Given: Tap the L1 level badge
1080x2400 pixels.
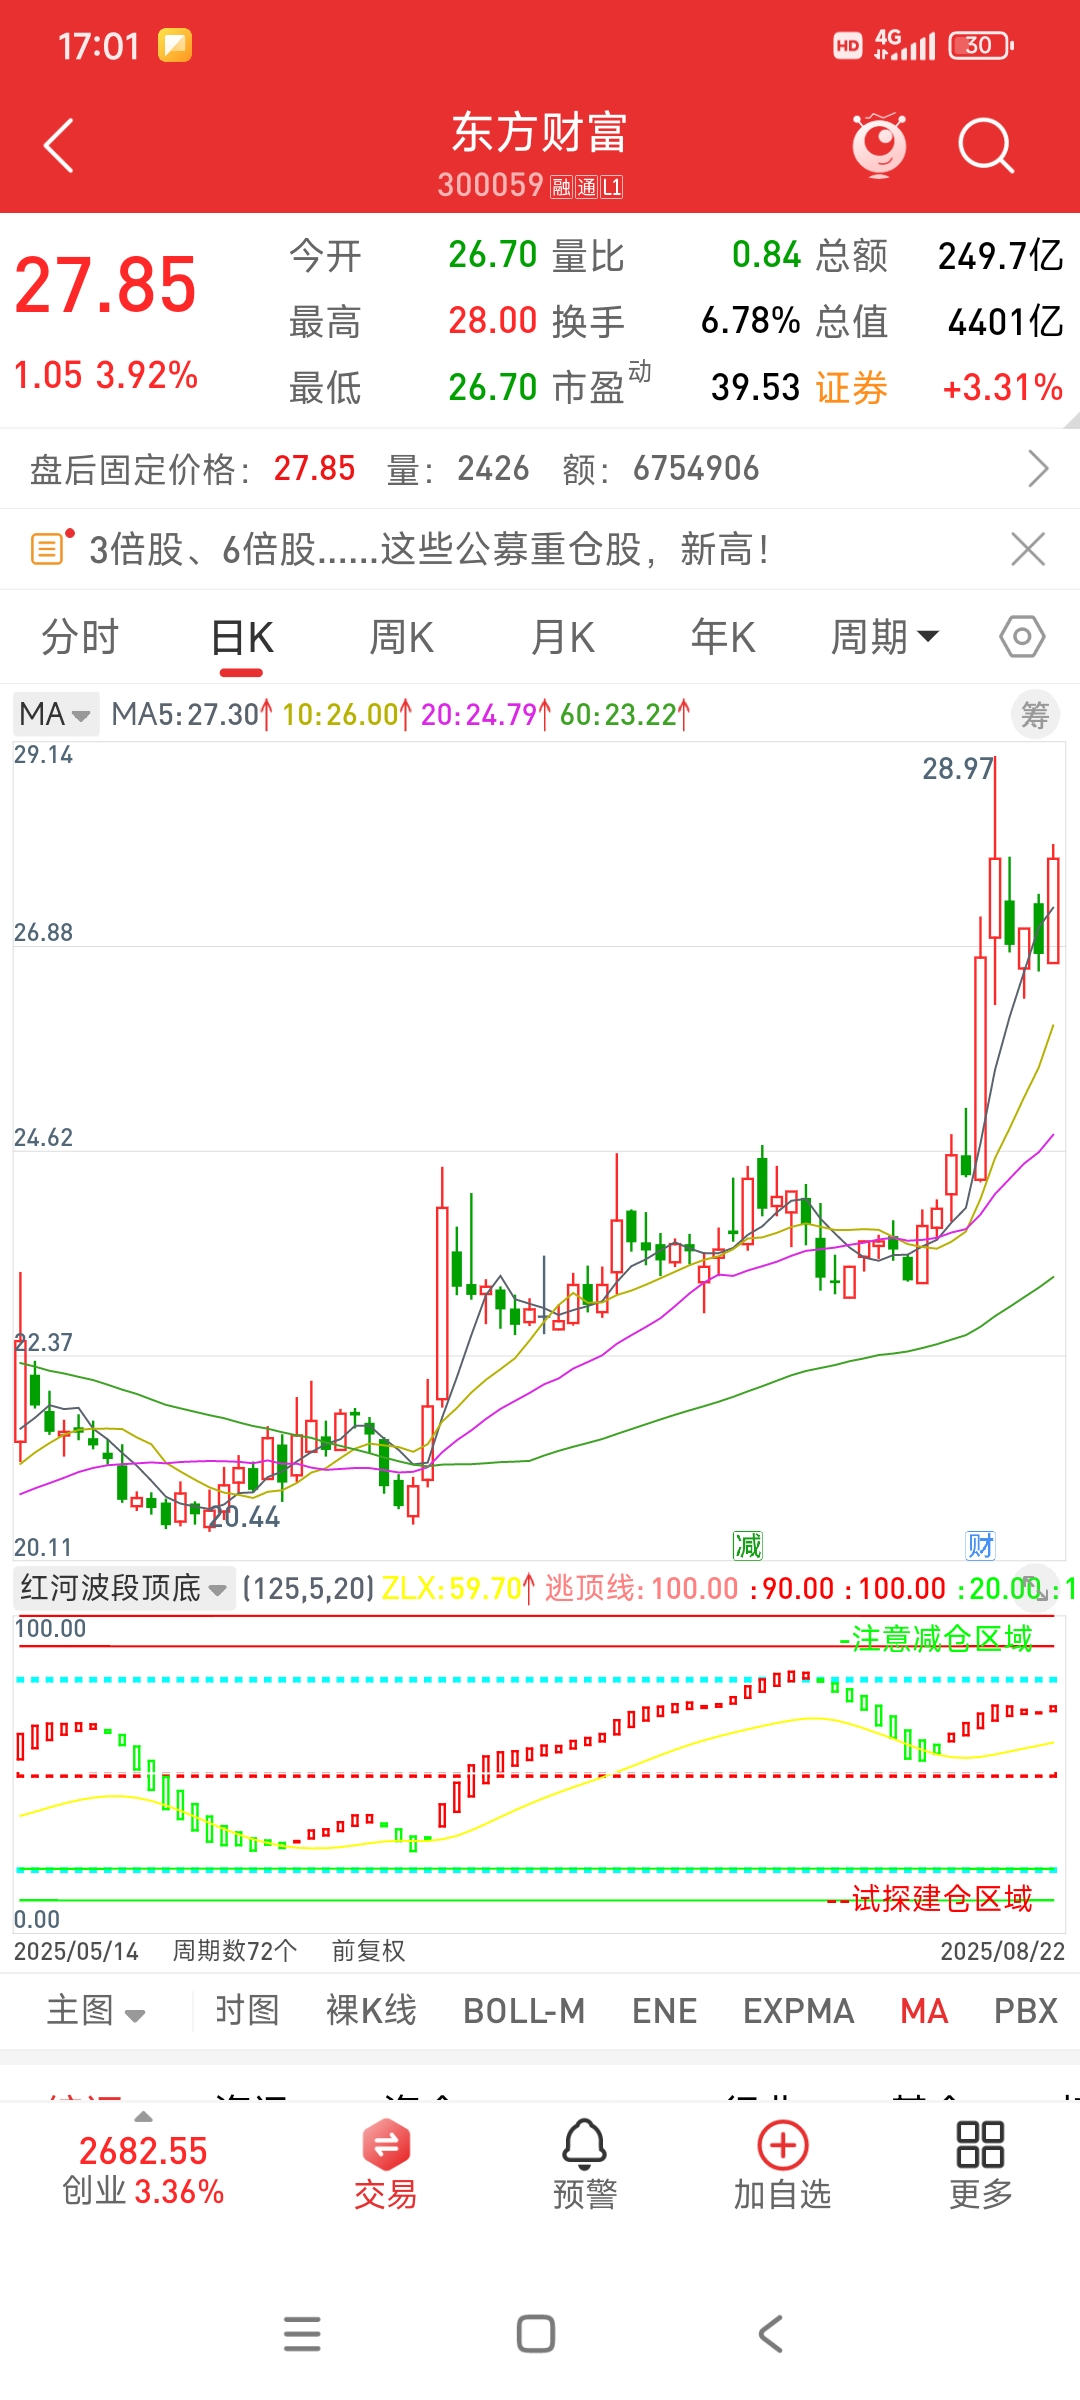Looking at the screenshot, I should click(x=612, y=187).
